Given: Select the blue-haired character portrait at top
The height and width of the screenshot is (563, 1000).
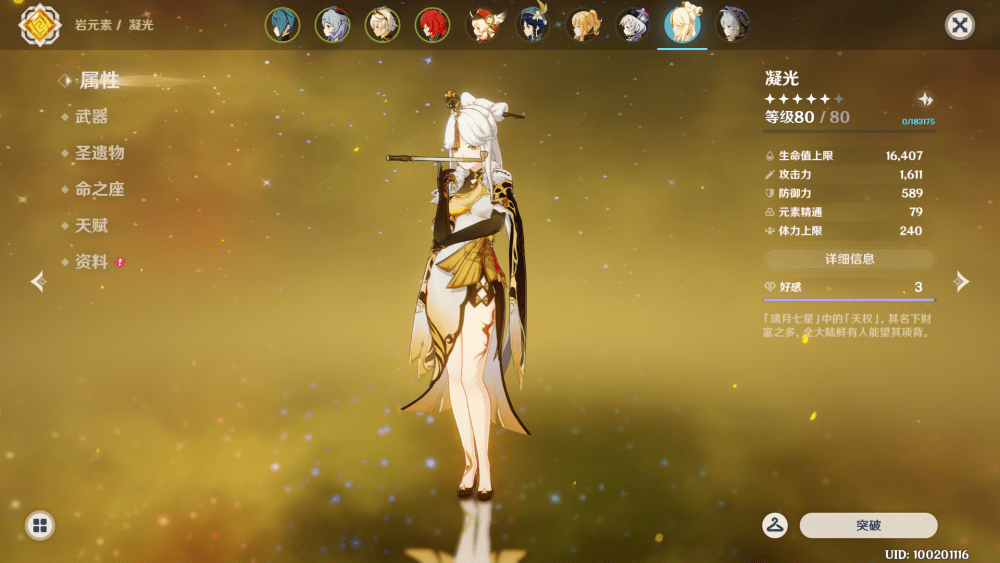Looking at the screenshot, I should (x=282, y=26).
